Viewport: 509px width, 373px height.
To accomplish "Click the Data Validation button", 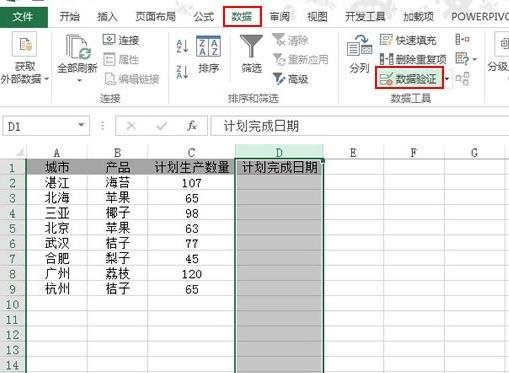I will [x=409, y=79].
